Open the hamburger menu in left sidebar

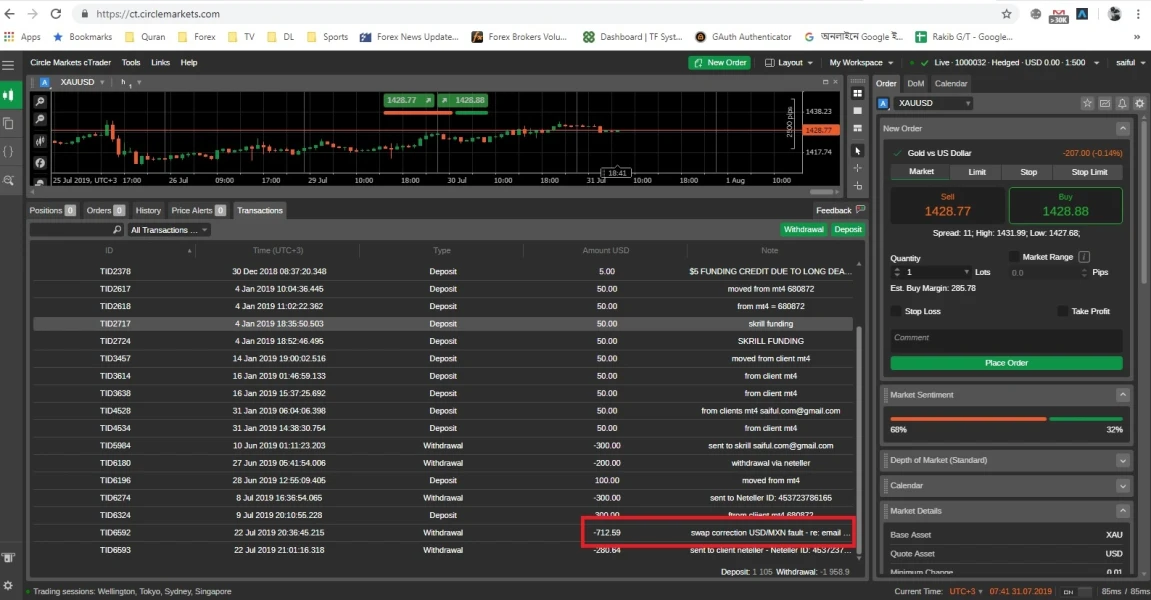point(8,65)
